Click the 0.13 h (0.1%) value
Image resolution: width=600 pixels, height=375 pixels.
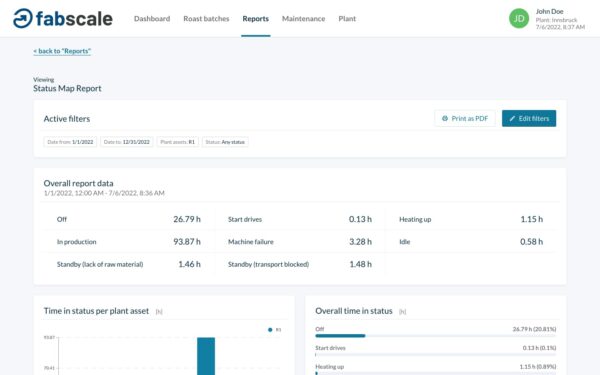pyautogui.click(x=540, y=348)
